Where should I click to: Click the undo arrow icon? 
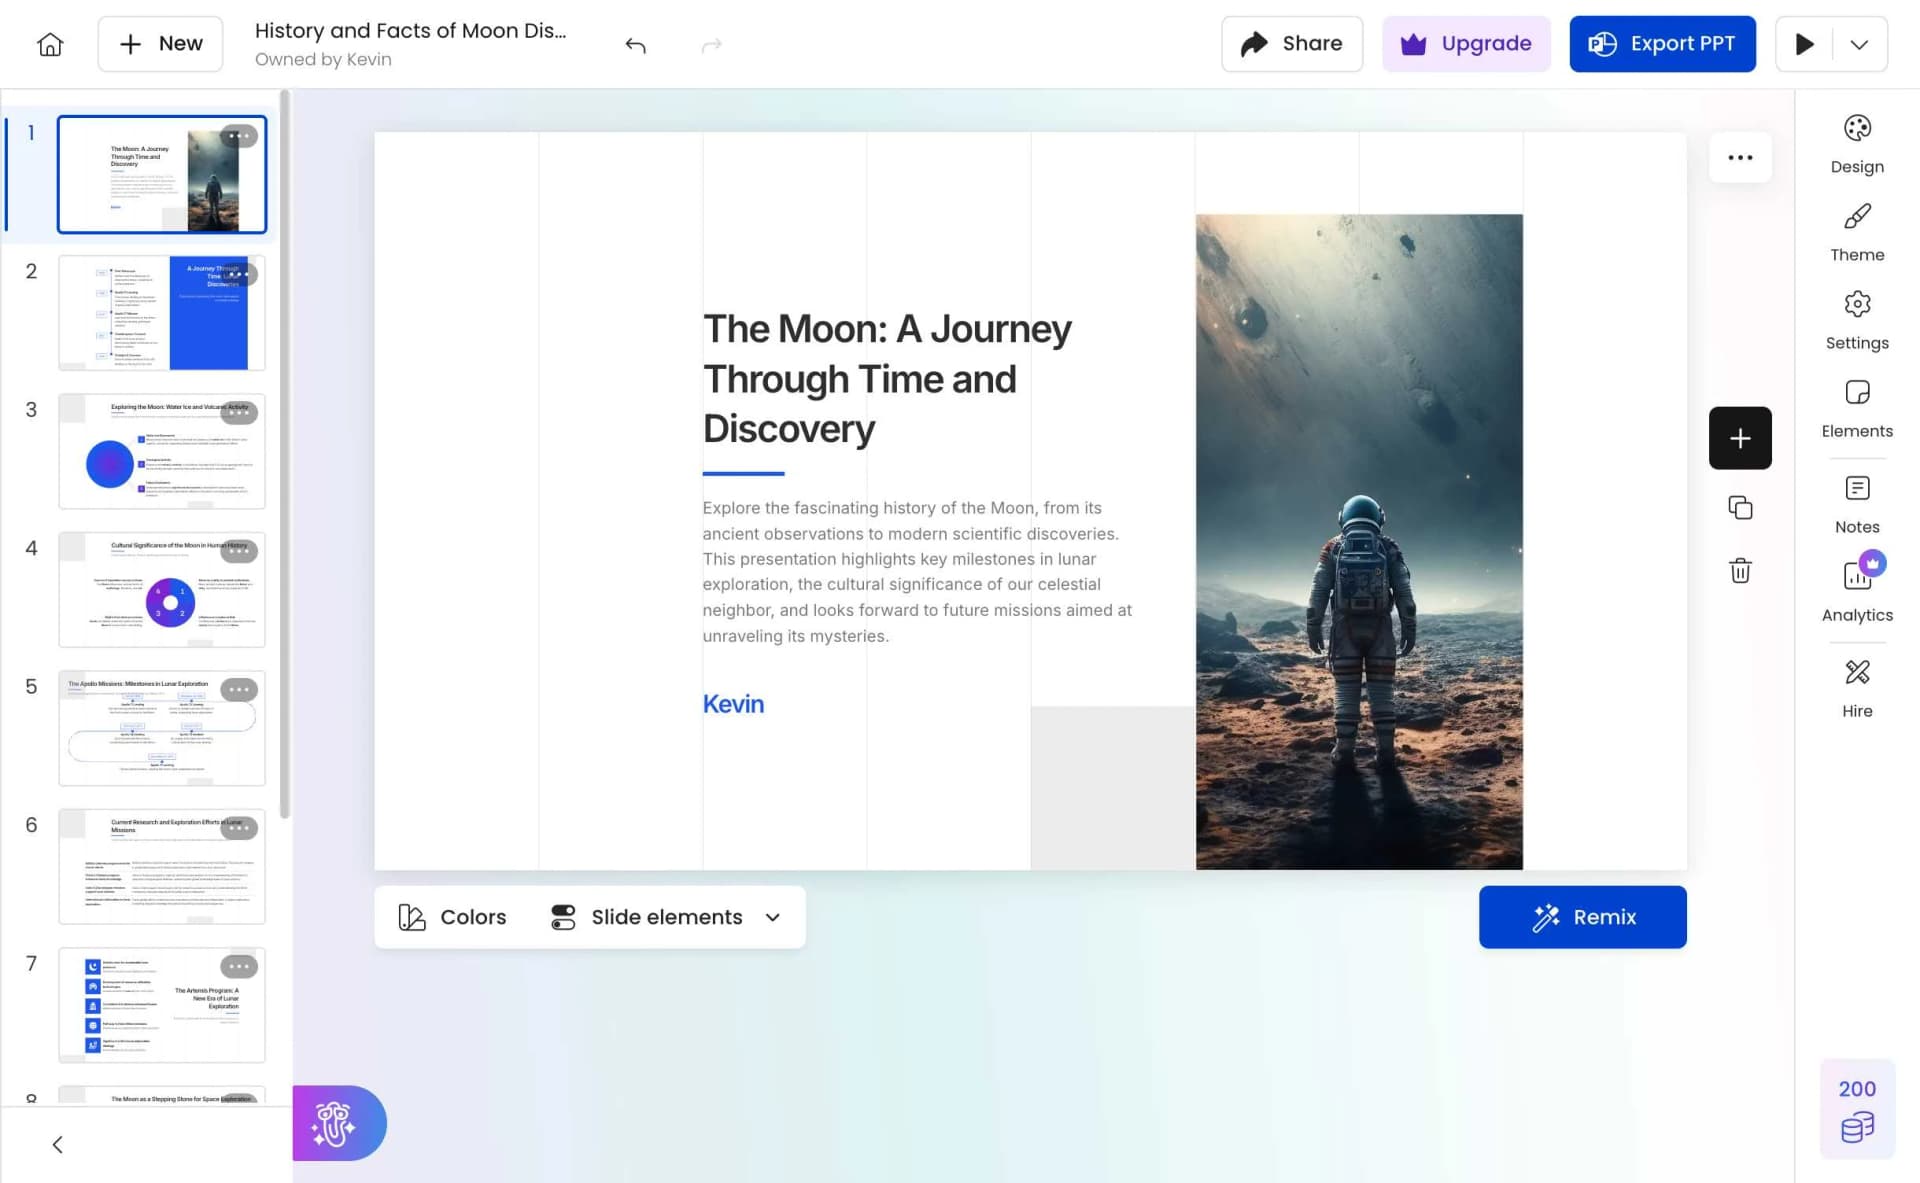[x=636, y=45]
